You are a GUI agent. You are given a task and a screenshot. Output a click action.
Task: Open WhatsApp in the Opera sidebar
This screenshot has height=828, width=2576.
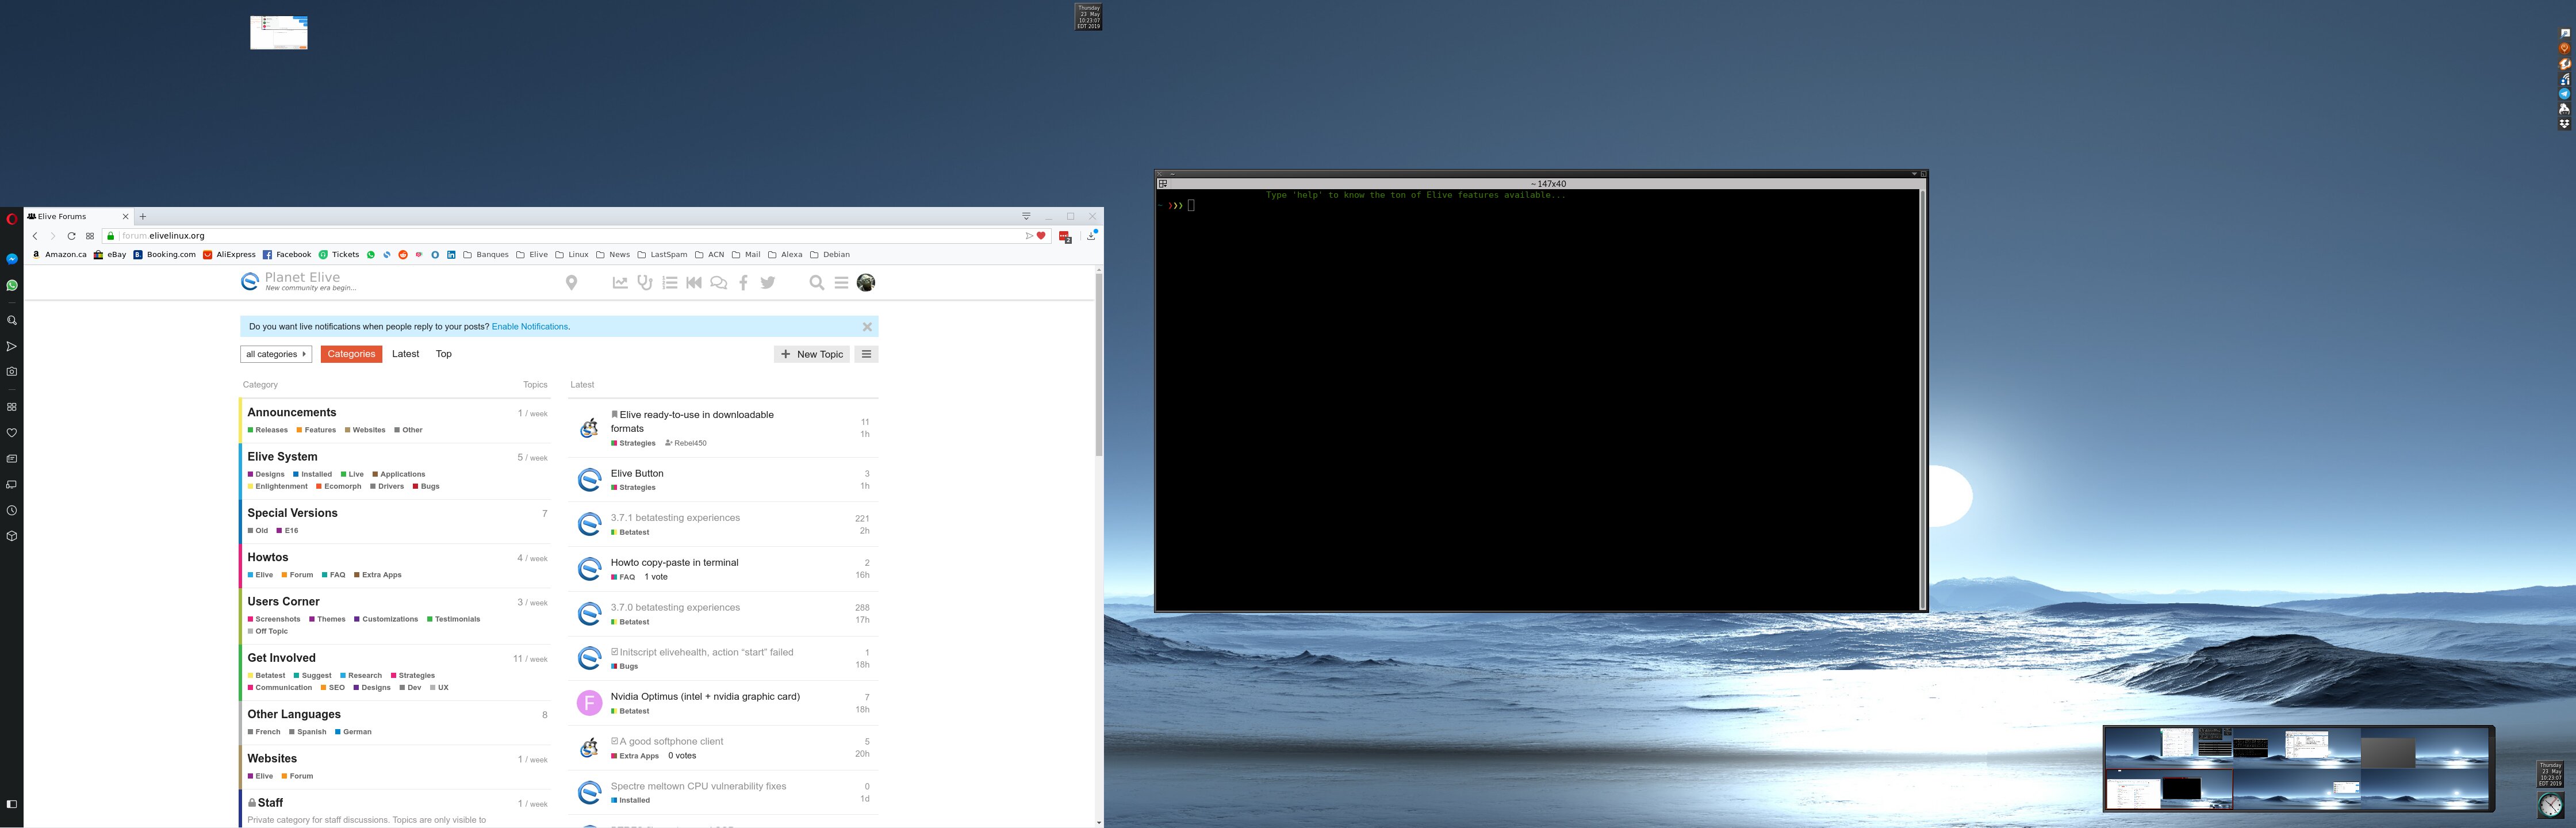(12, 285)
